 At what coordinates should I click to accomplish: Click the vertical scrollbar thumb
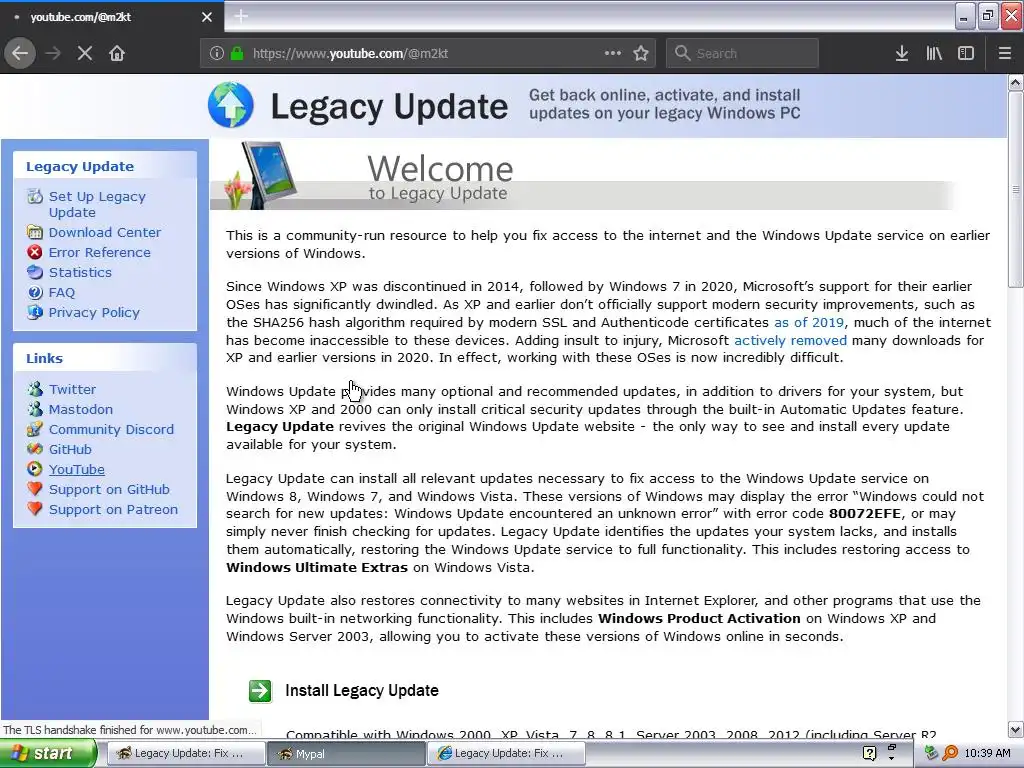pyautogui.click(x=1016, y=189)
